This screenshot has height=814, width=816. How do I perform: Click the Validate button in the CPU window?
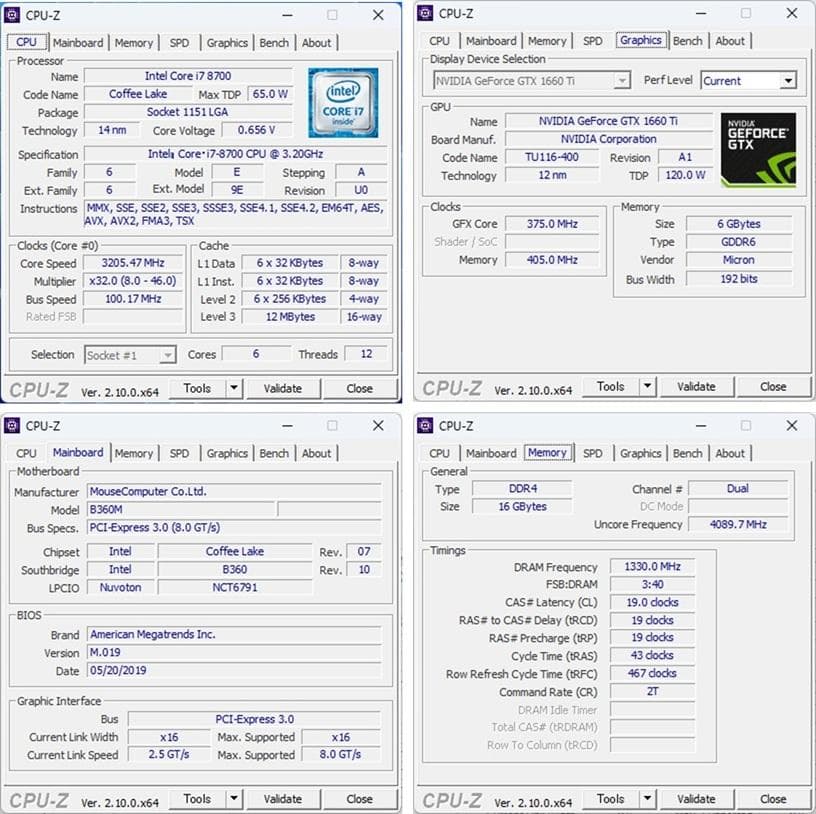[x=284, y=388]
